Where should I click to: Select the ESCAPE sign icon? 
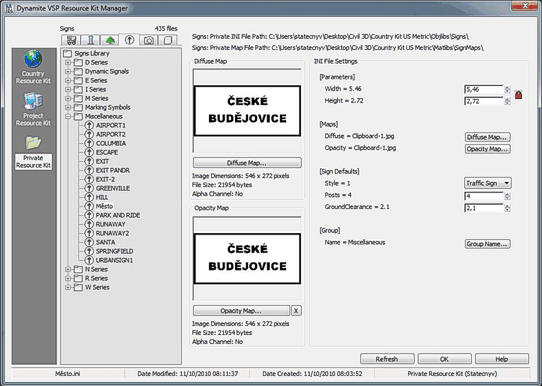[x=89, y=152]
